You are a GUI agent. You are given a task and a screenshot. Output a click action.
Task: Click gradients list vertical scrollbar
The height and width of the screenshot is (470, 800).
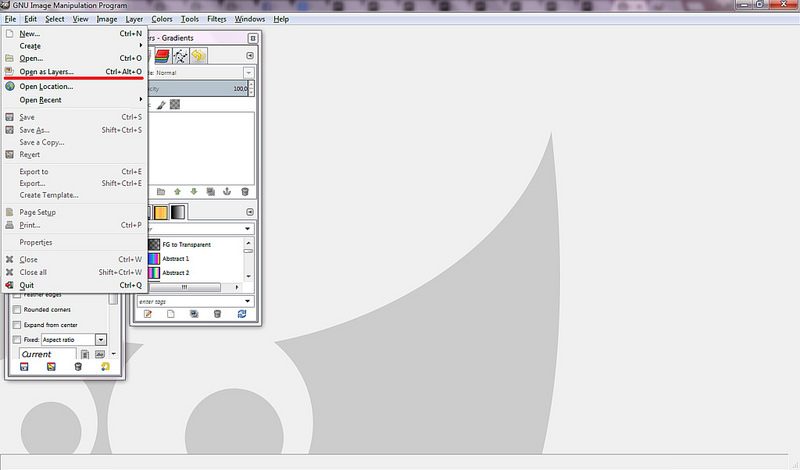pyautogui.click(x=248, y=259)
